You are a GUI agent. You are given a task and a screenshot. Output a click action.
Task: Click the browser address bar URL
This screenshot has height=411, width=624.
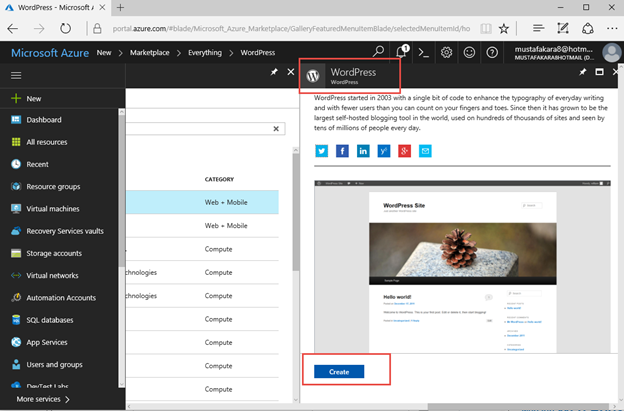click(x=291, y=29)
